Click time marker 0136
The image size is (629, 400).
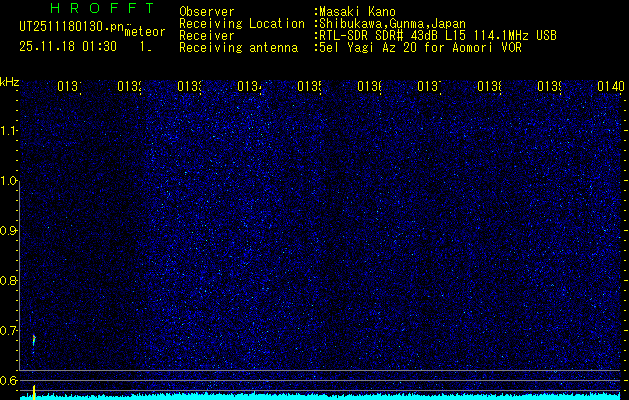[x=369, y=86]
